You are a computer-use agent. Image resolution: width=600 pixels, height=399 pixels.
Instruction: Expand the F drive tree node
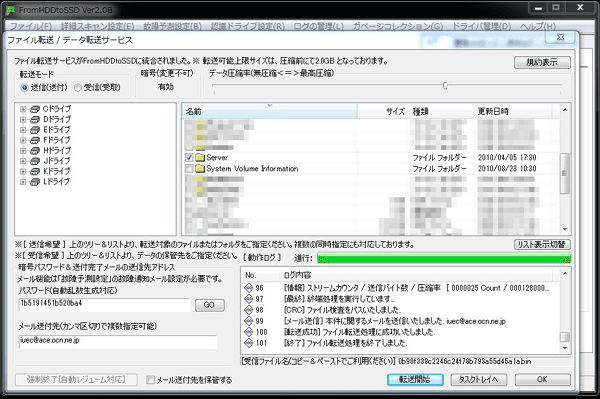pyautogui.click(x=23, y=140)
